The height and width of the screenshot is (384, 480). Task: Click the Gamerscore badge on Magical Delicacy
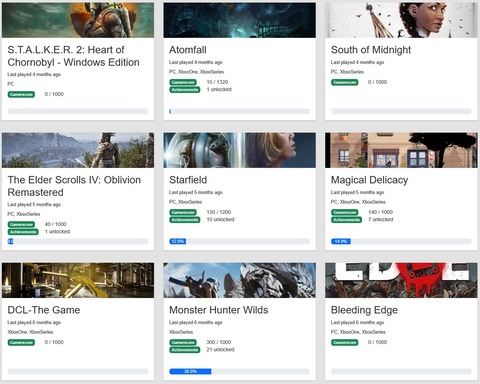[x=345, y=212]
